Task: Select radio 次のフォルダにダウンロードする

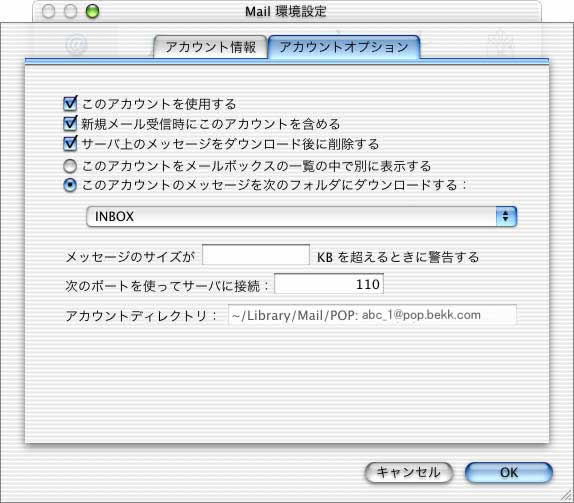Action: (70, 185)
